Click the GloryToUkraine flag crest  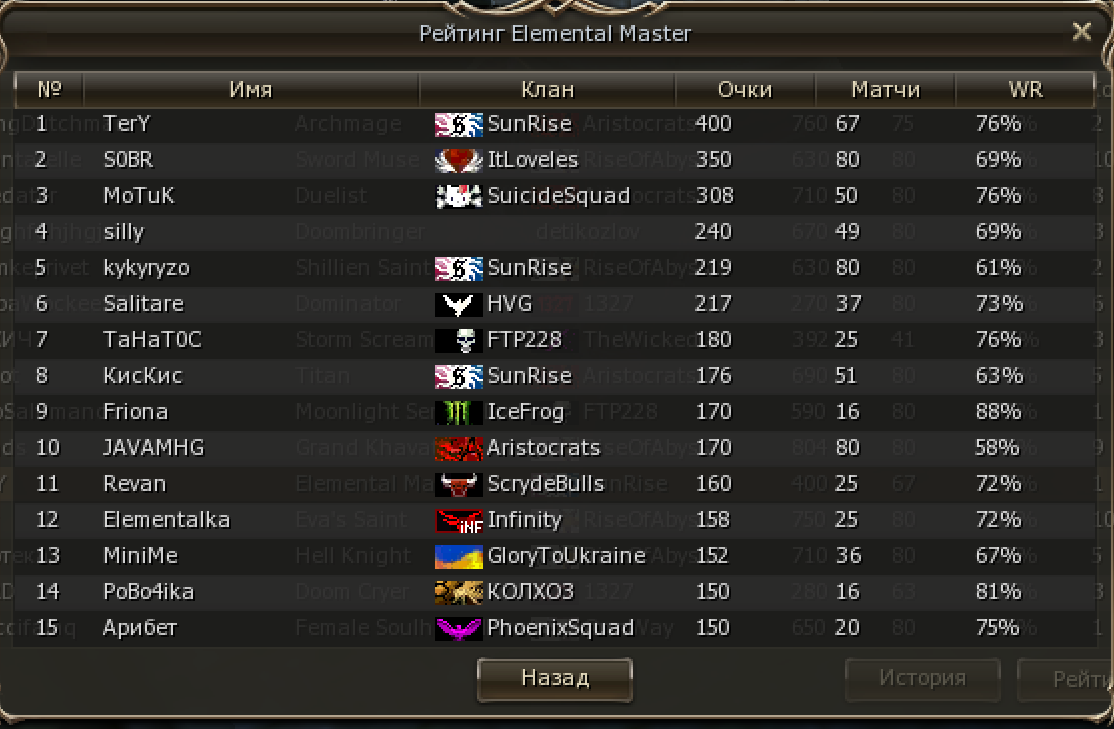pyautogui.click(x=458, y=557)
